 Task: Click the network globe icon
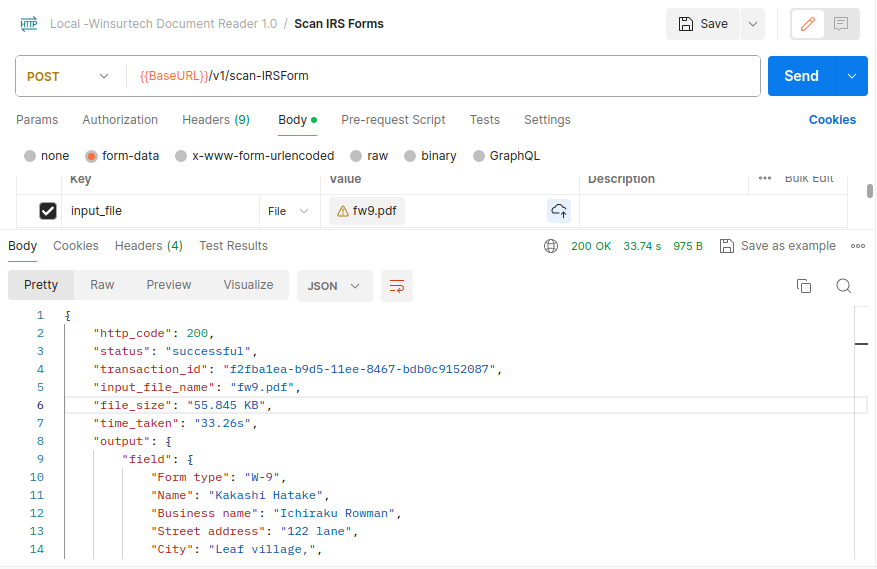click(550, 246)
